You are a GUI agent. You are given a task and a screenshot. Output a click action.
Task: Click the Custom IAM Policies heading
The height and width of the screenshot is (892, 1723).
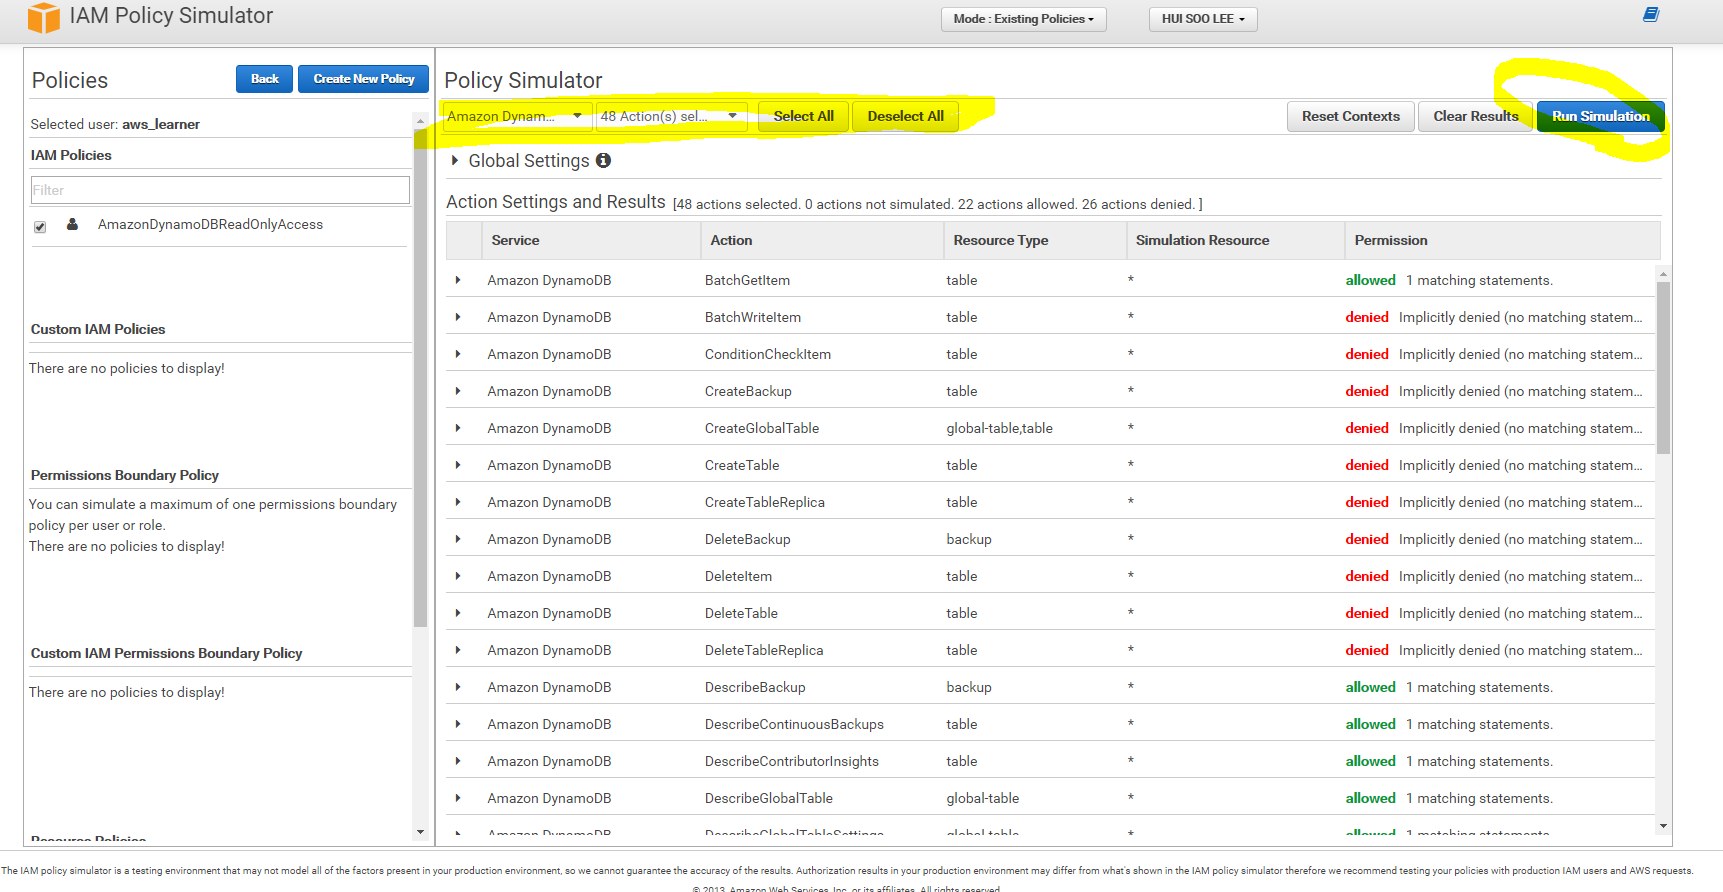pyautogui.click(x=98, y=329)
